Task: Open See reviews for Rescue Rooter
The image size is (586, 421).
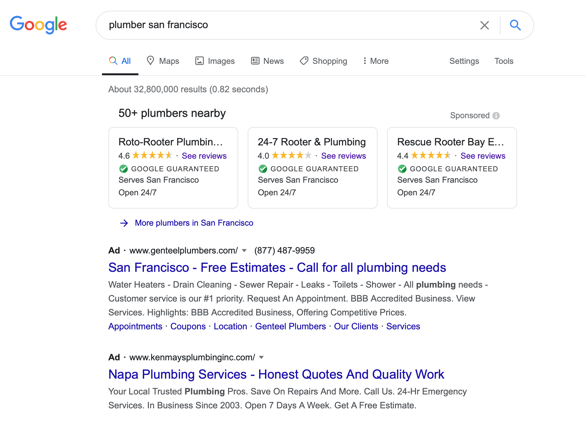Action: tap(483, 156)
